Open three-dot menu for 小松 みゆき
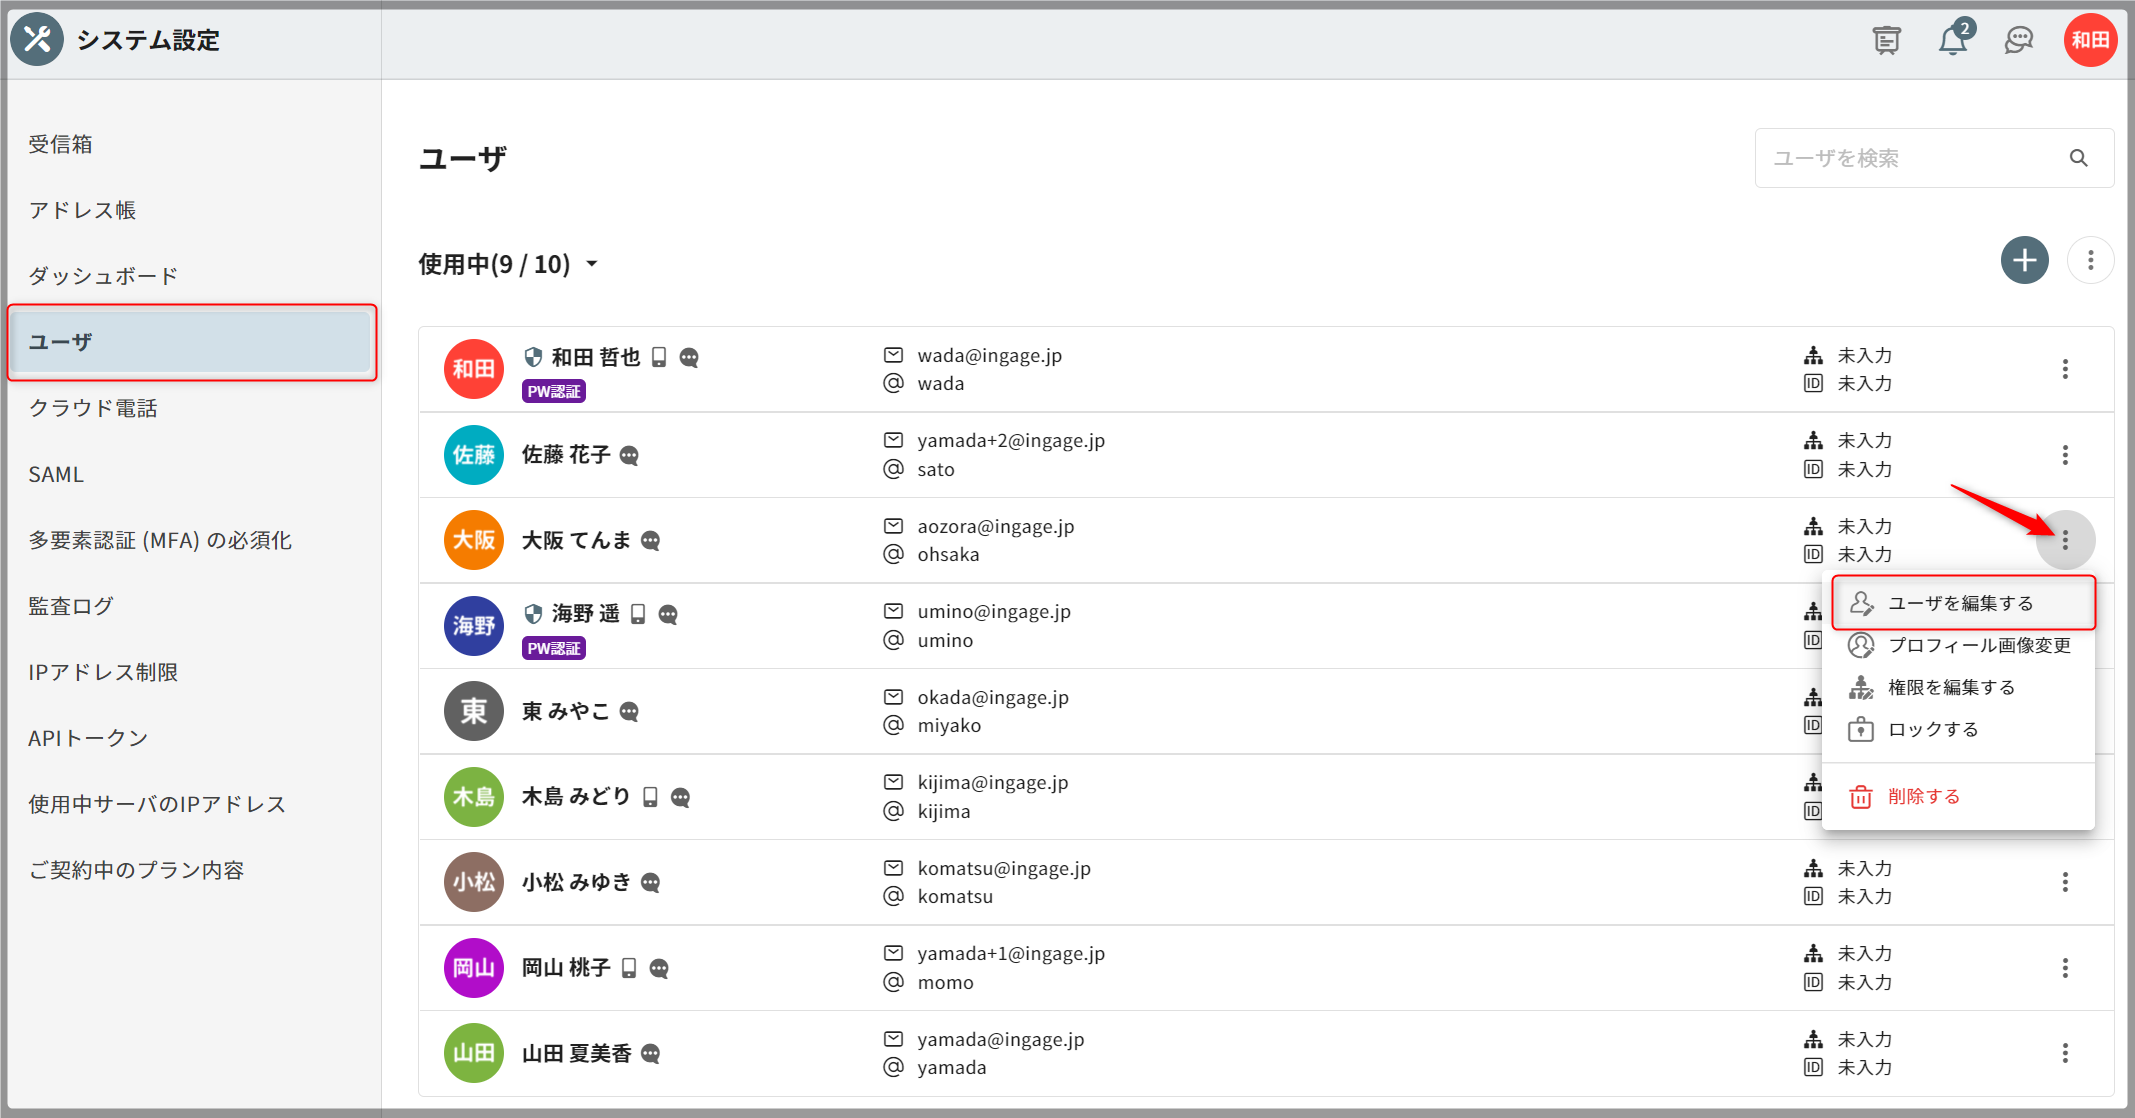This screenshot has height=1118, width=2135. [2064, 882]
